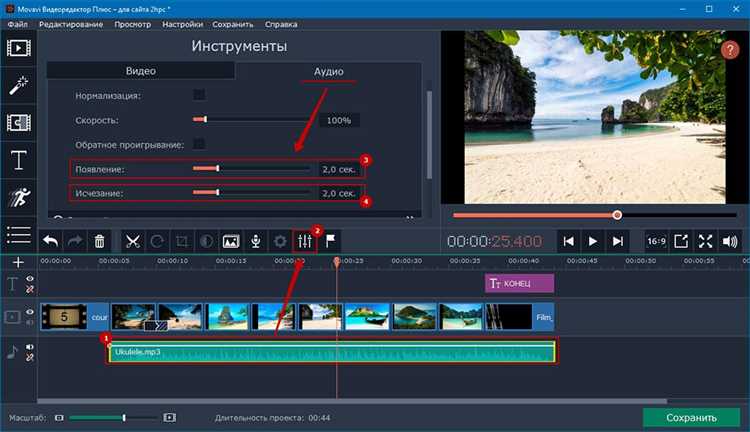Click the preview playback progress bar
This screenshot has width=750, height=432.
[x=595, y=215]
